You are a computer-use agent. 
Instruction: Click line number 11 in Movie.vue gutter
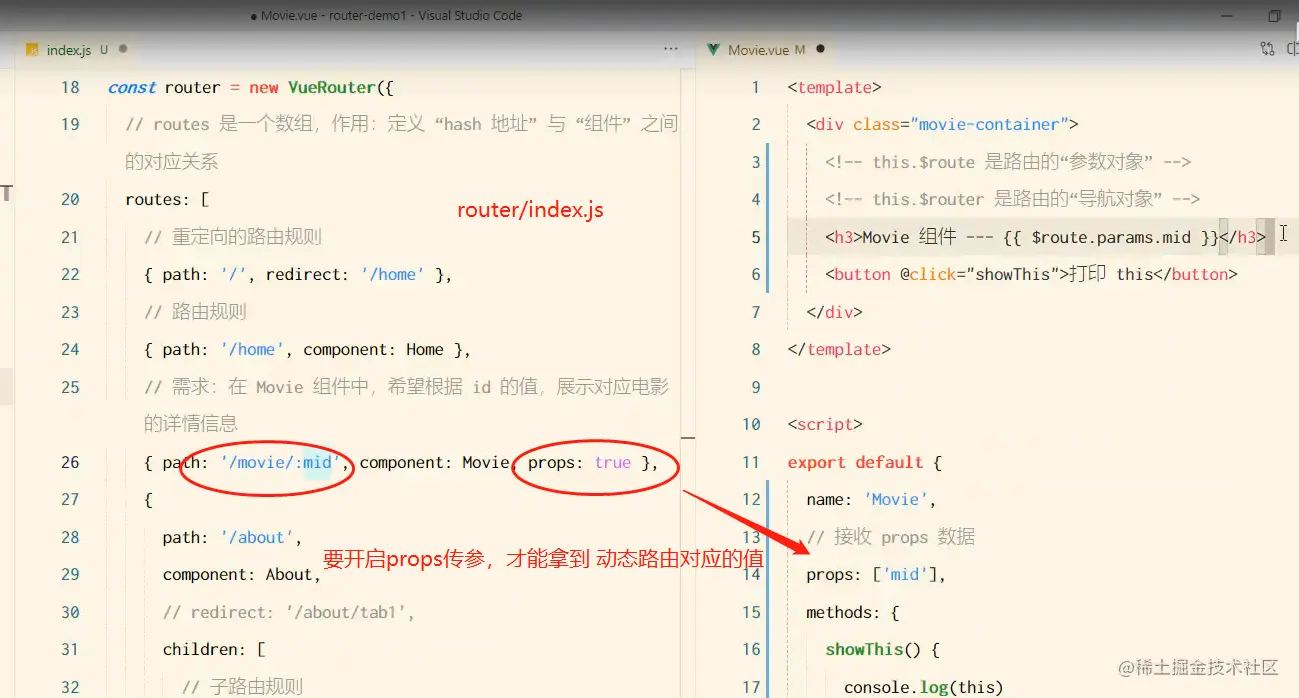tap(751, 462)
